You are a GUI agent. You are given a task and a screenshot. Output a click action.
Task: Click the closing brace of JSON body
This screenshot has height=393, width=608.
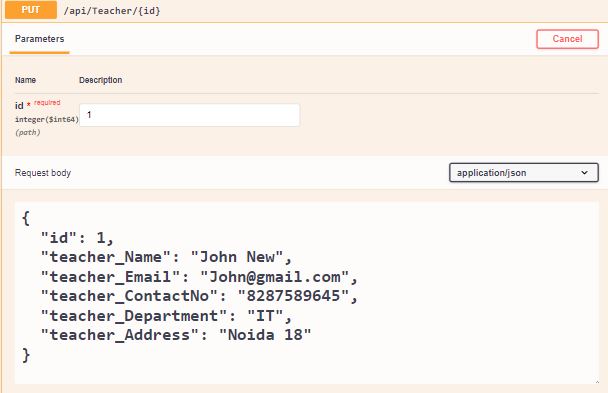coord(26,355)
